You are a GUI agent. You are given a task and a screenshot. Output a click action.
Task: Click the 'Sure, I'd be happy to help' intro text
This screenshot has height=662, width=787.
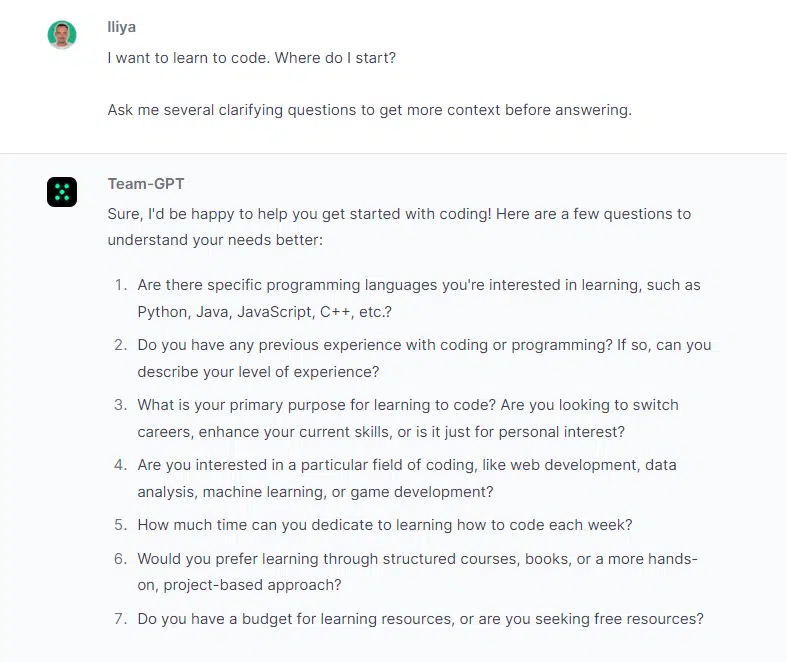click(399, 227)
